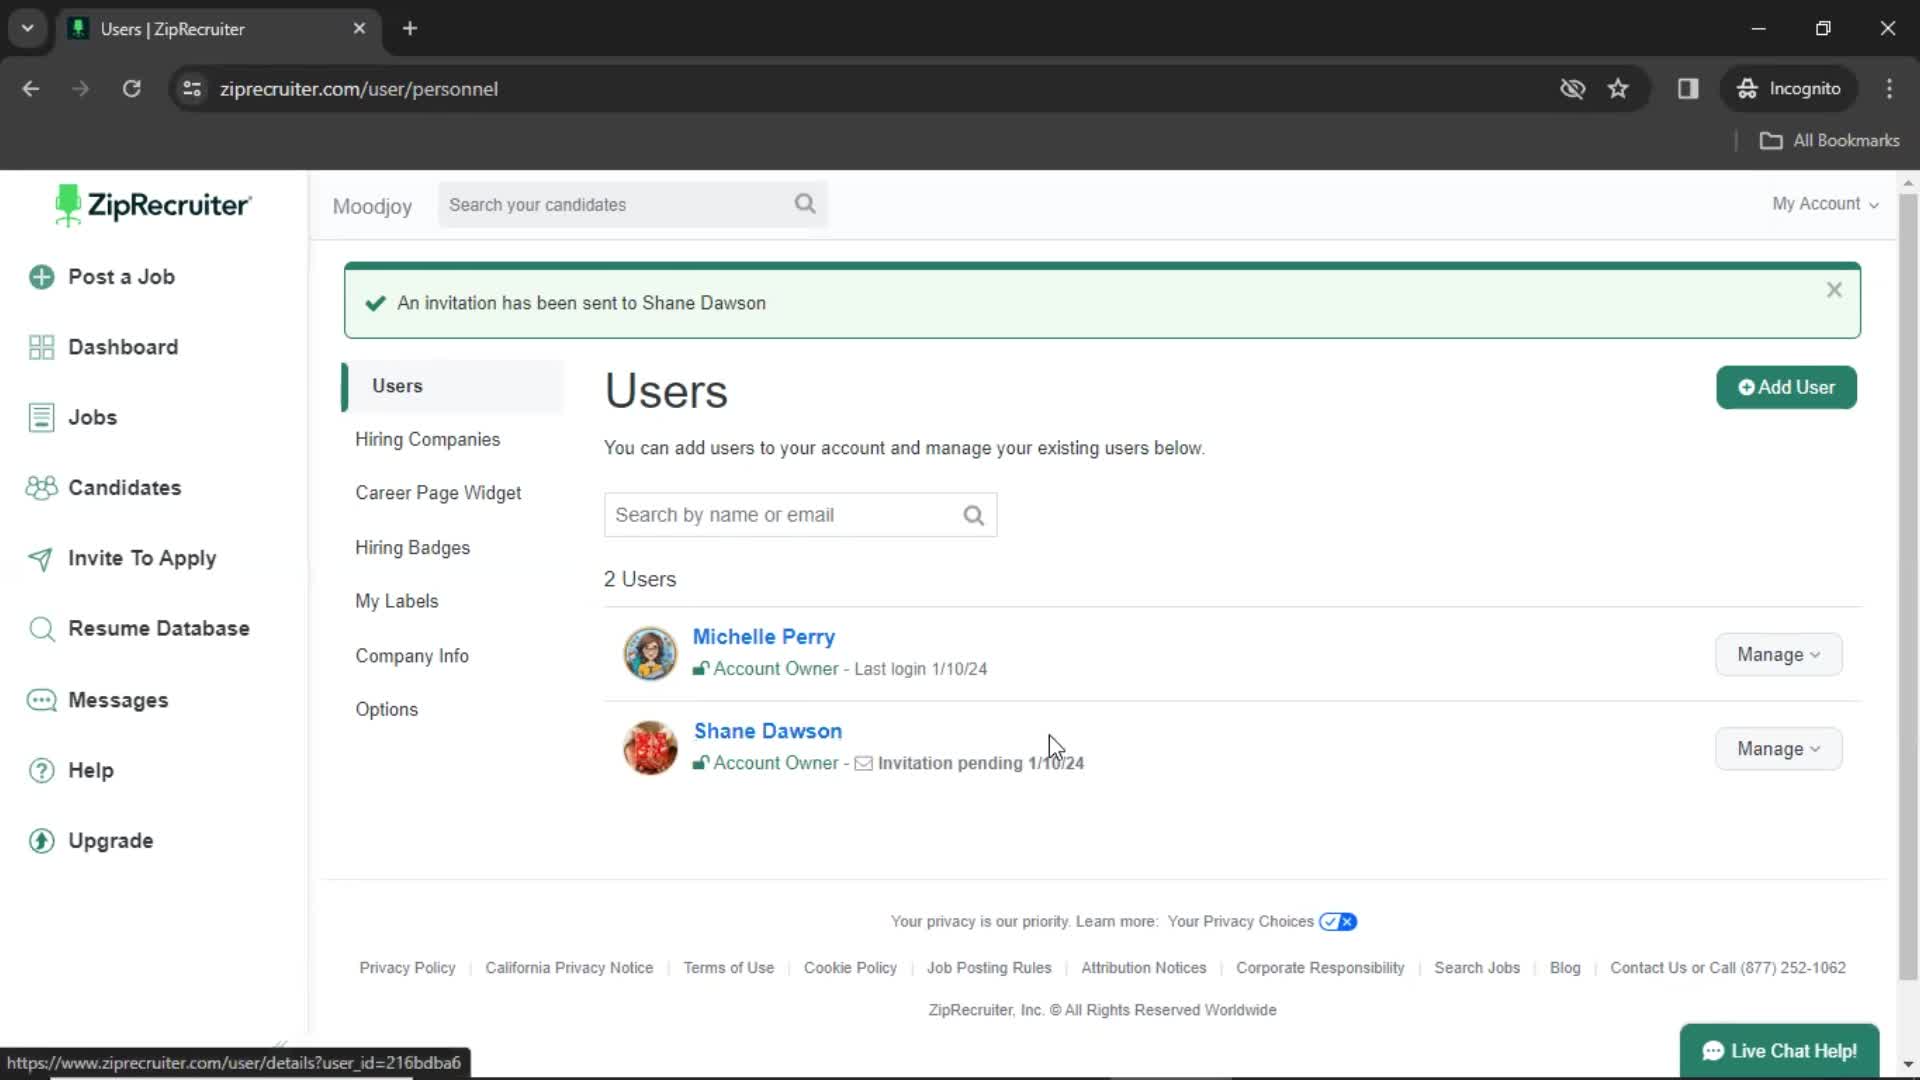Enable the Upgrade account option

(x=111, y=840)
